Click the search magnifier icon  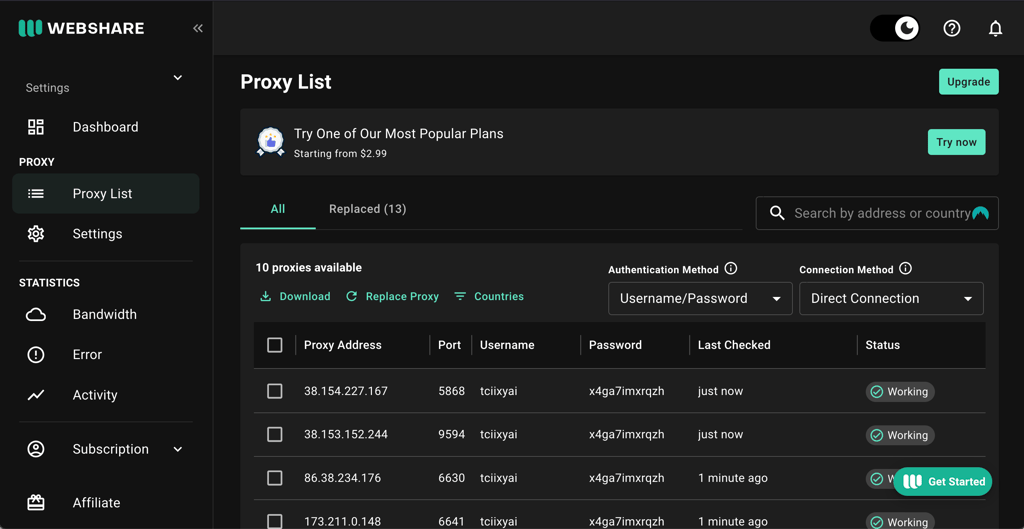pyautogui.click(x=777, y=213)
